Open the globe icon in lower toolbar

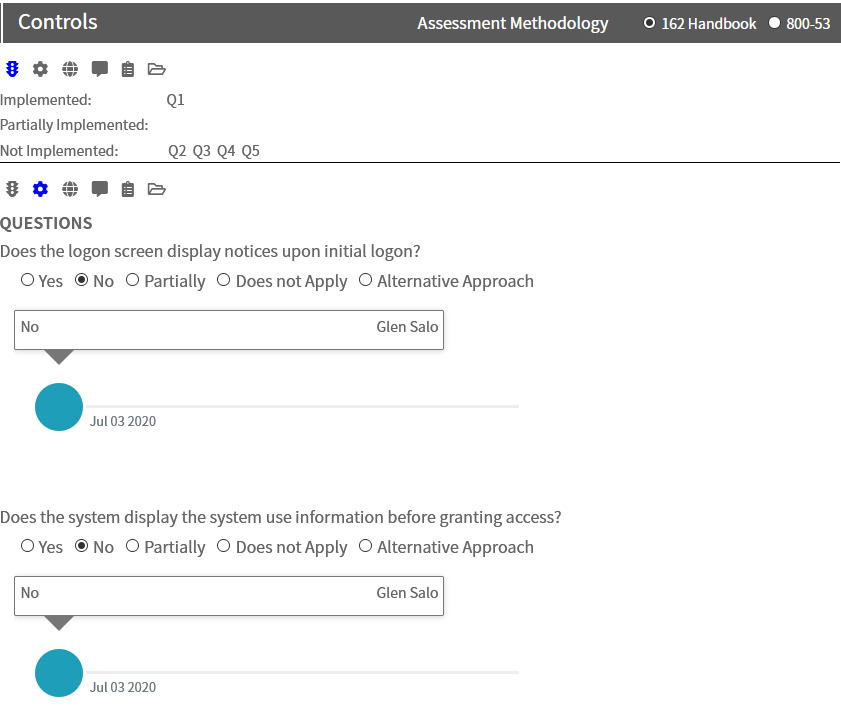70,189
